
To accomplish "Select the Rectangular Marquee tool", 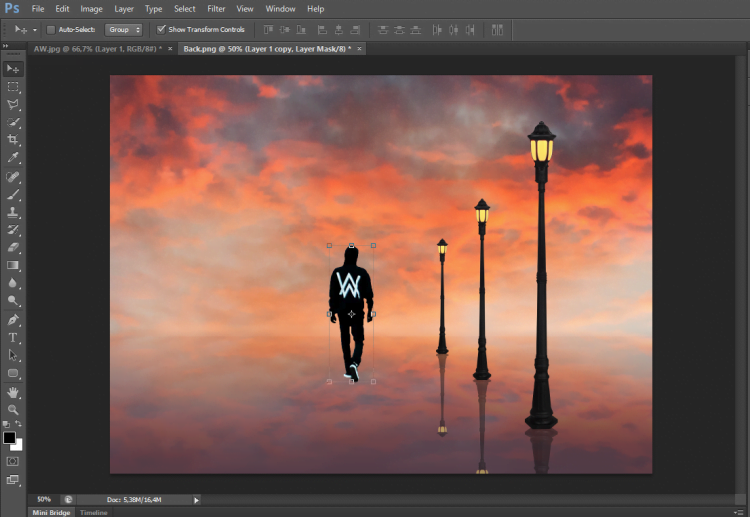I will coord(14,87).
